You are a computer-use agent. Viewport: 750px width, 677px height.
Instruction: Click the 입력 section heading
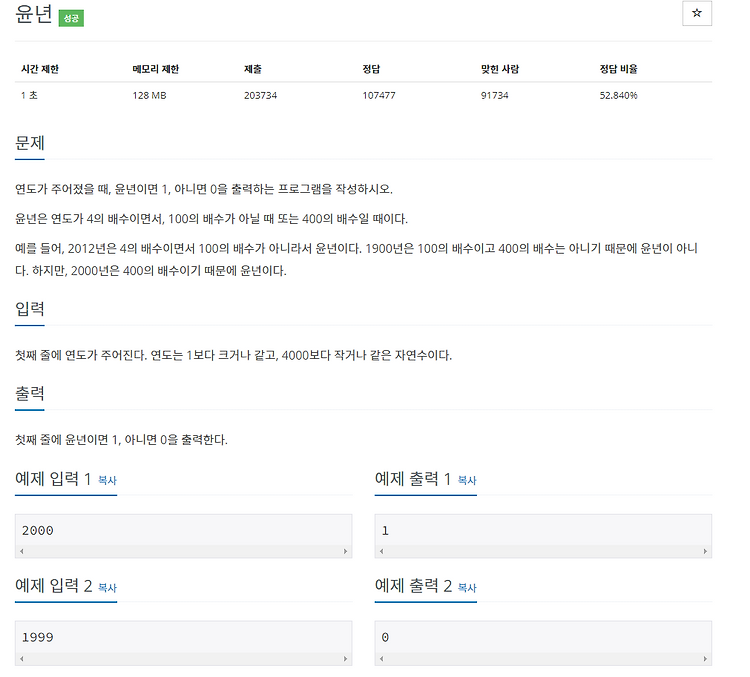30,309
